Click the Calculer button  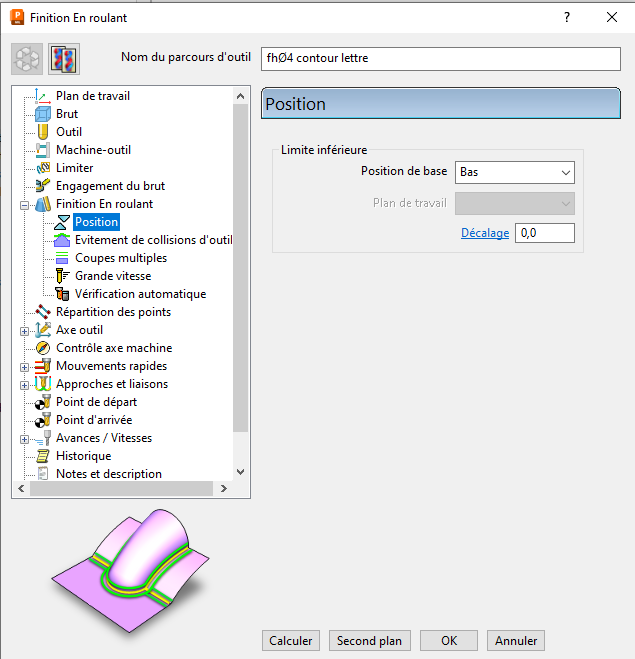click(x=291, y=641)
